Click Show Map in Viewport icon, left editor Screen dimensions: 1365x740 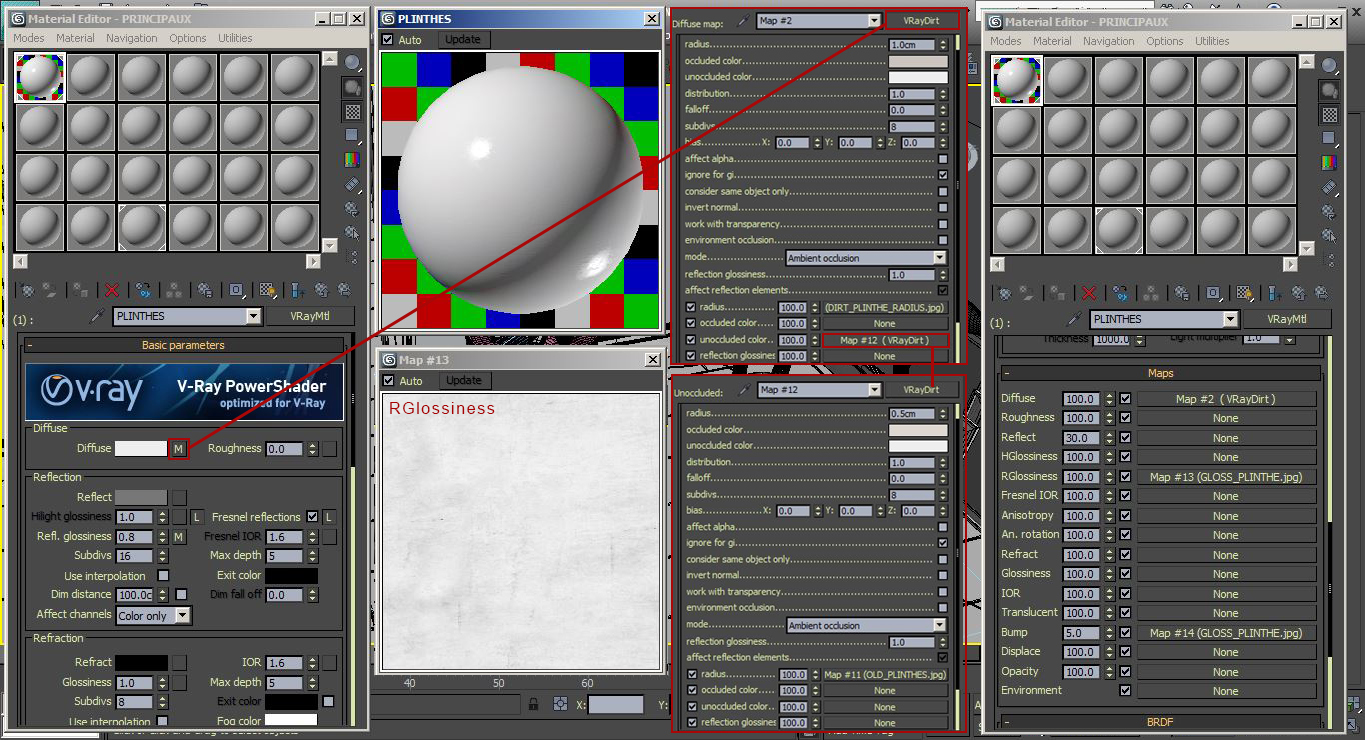[267, 290]
